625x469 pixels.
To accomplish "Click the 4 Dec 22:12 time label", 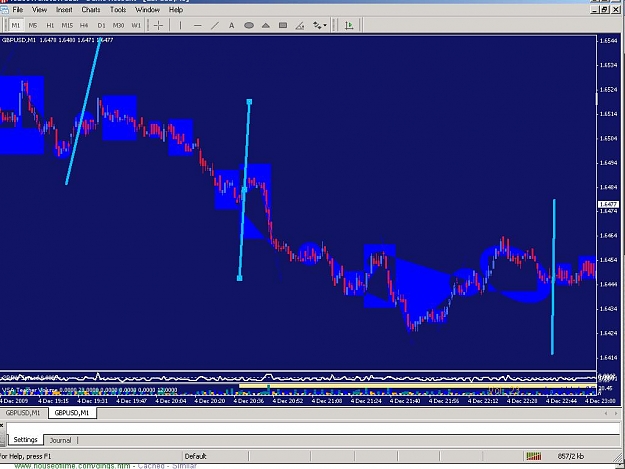I will click(x=485, y=401).
